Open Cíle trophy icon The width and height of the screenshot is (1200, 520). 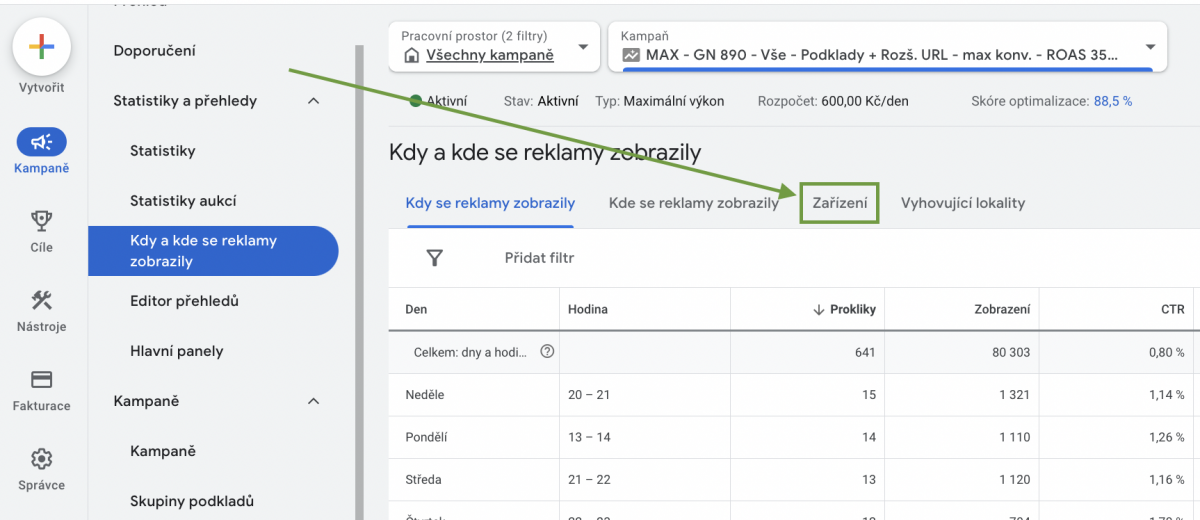pyautogui.click(x=41, y=220)
